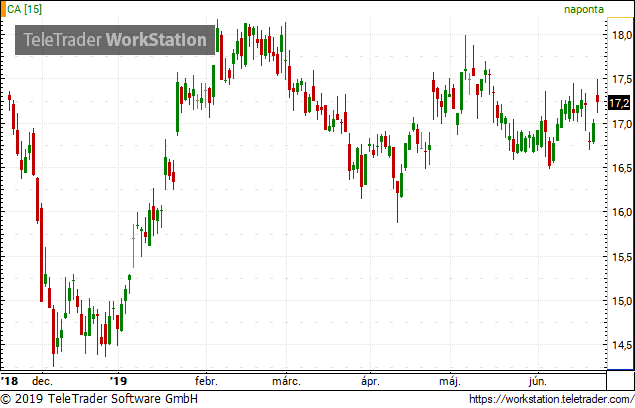This screenshot has width=635, height=408.
Task: Click the '19 year label on time axis
Action: [118, 381]
